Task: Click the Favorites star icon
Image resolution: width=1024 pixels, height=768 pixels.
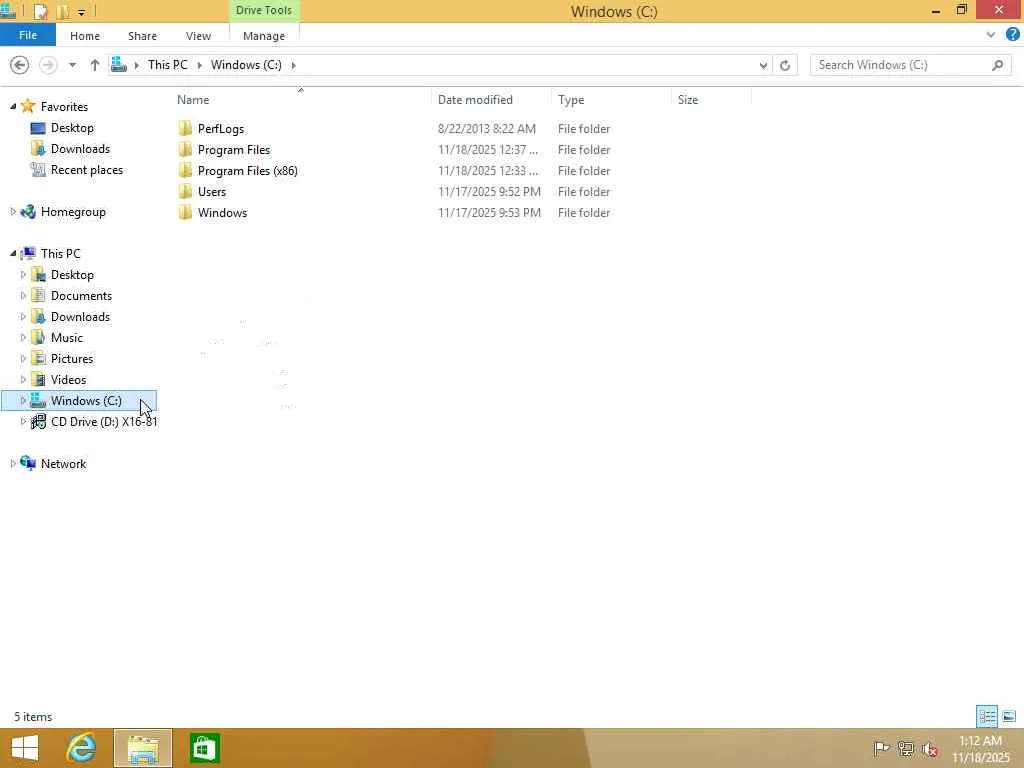Action: point(28,106)
